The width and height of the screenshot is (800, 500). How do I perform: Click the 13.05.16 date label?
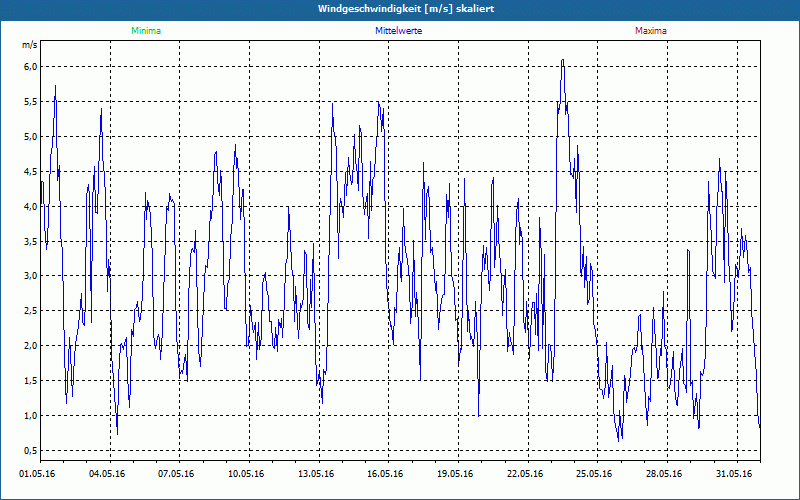[x=316, y=474]
